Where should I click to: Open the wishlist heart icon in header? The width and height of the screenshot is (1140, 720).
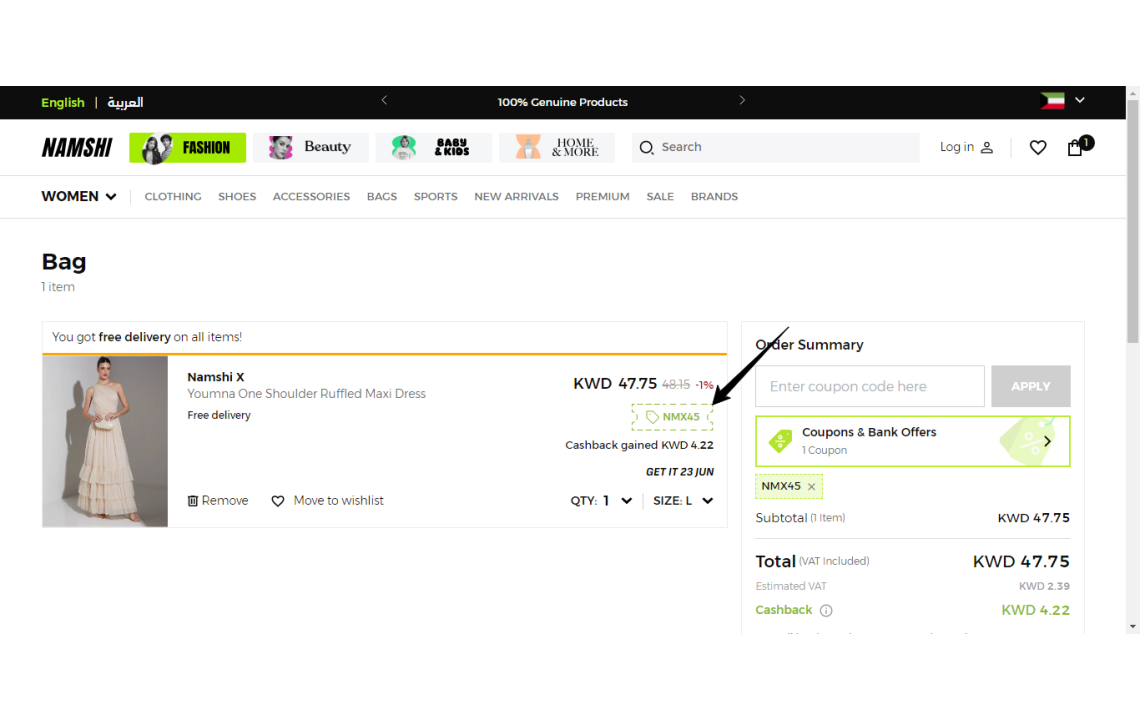click(x=1037, y=148)
